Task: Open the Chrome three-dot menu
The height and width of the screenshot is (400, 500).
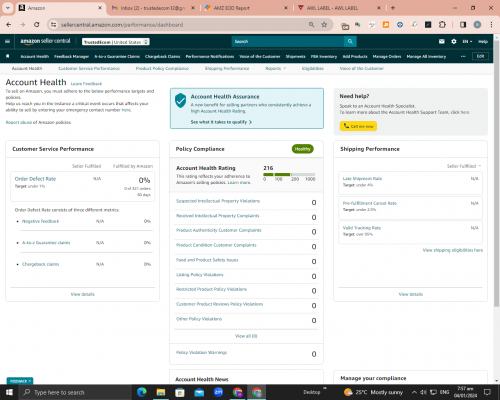Action: [x=491, y=25]
